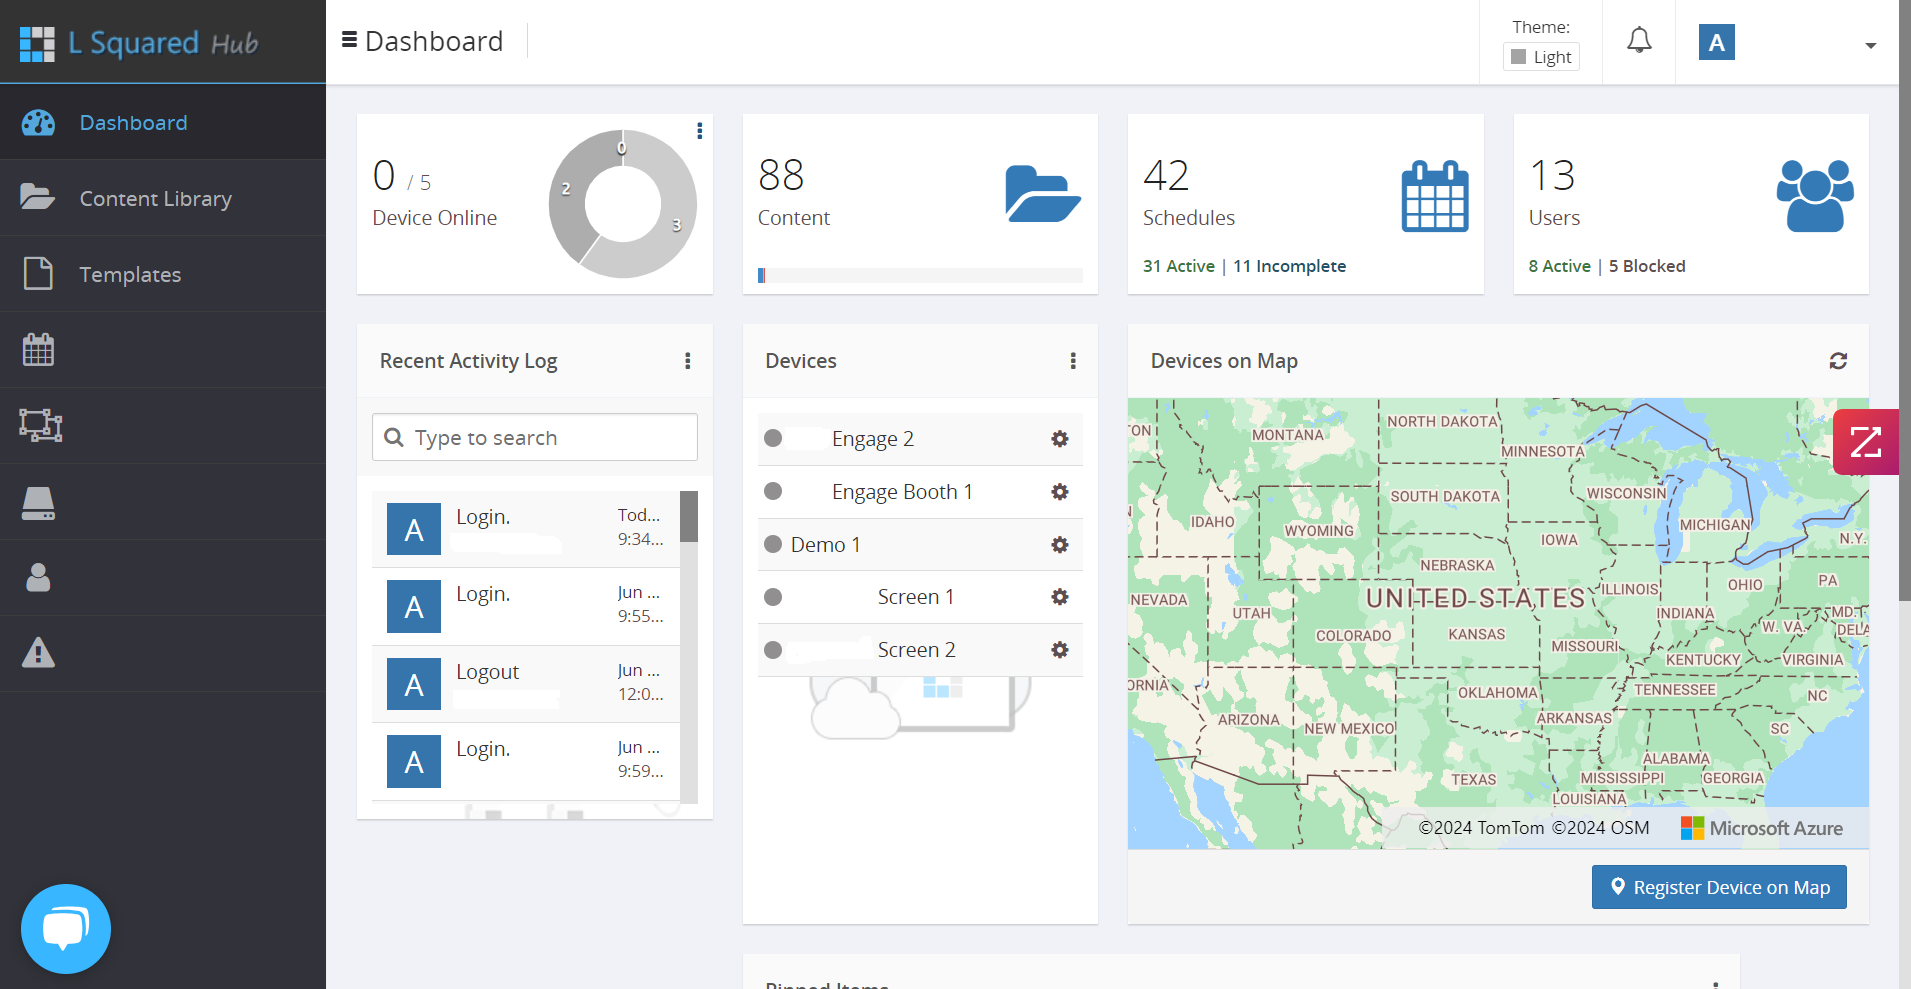1911x989 pixels.
Task: Open the chat support bubble
Action: pos(66,928)
